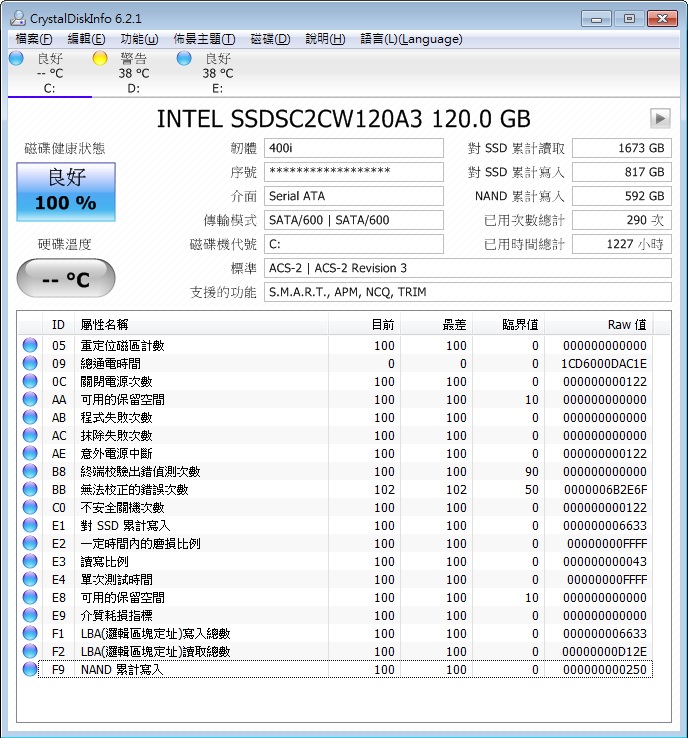Click the 臨界值 column header
The height and width of the screenshot is (738, 688).
click(x=509, y=324)
